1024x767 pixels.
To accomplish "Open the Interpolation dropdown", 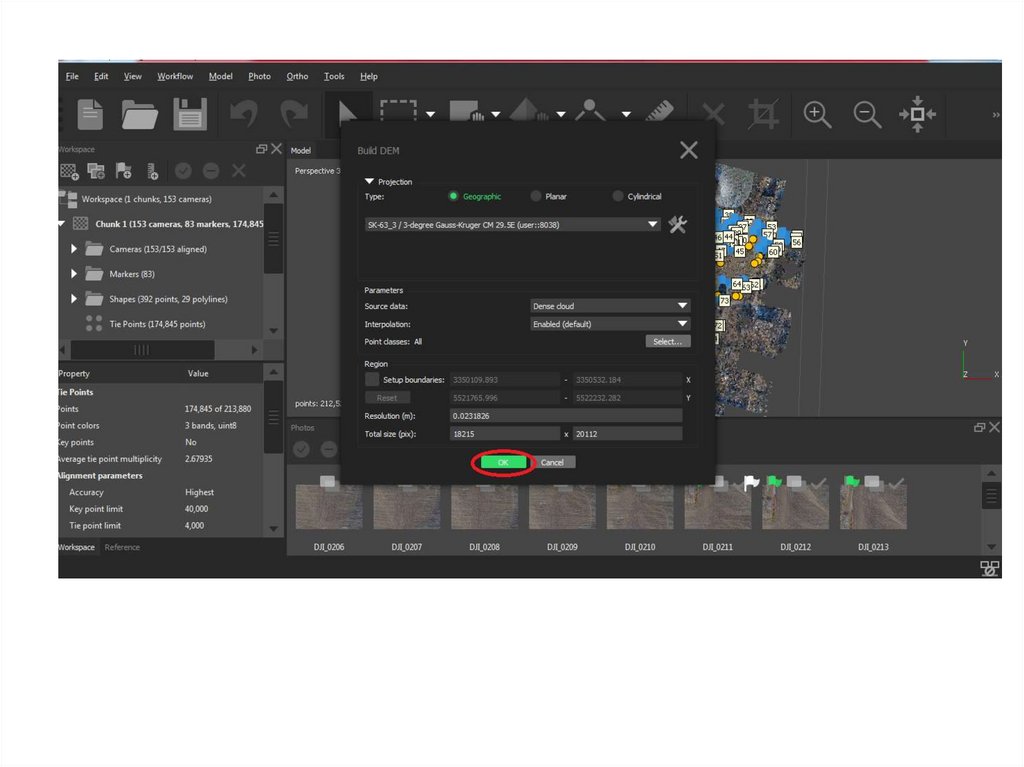I will [610, 324].
